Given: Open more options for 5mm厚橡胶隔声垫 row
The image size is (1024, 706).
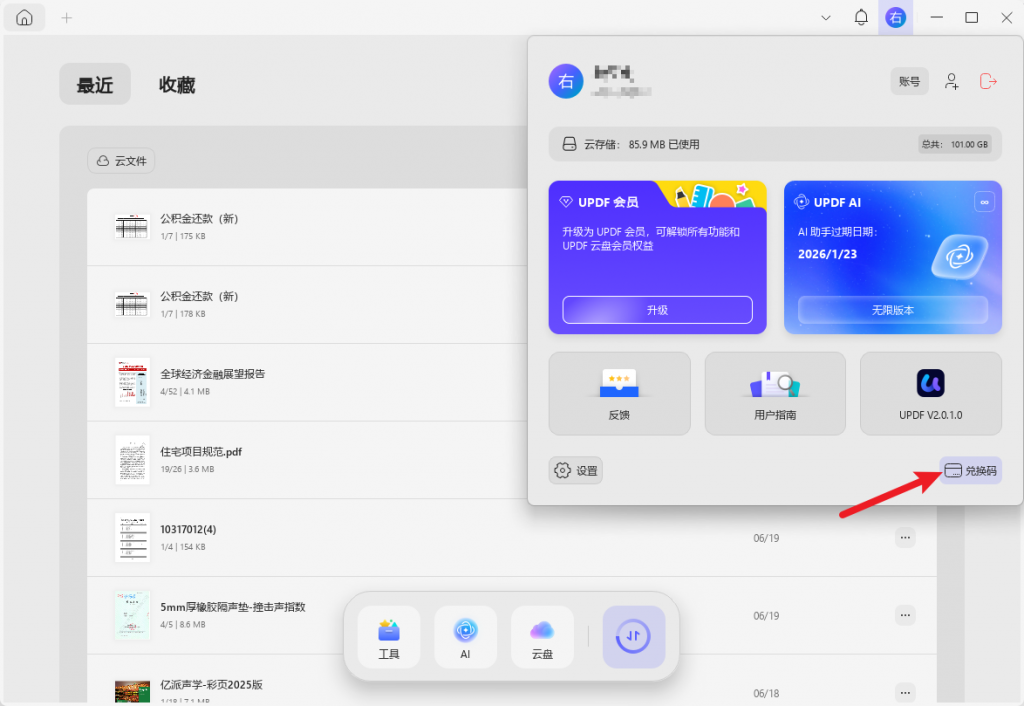Looking at the screenshot, I should 904,615.
